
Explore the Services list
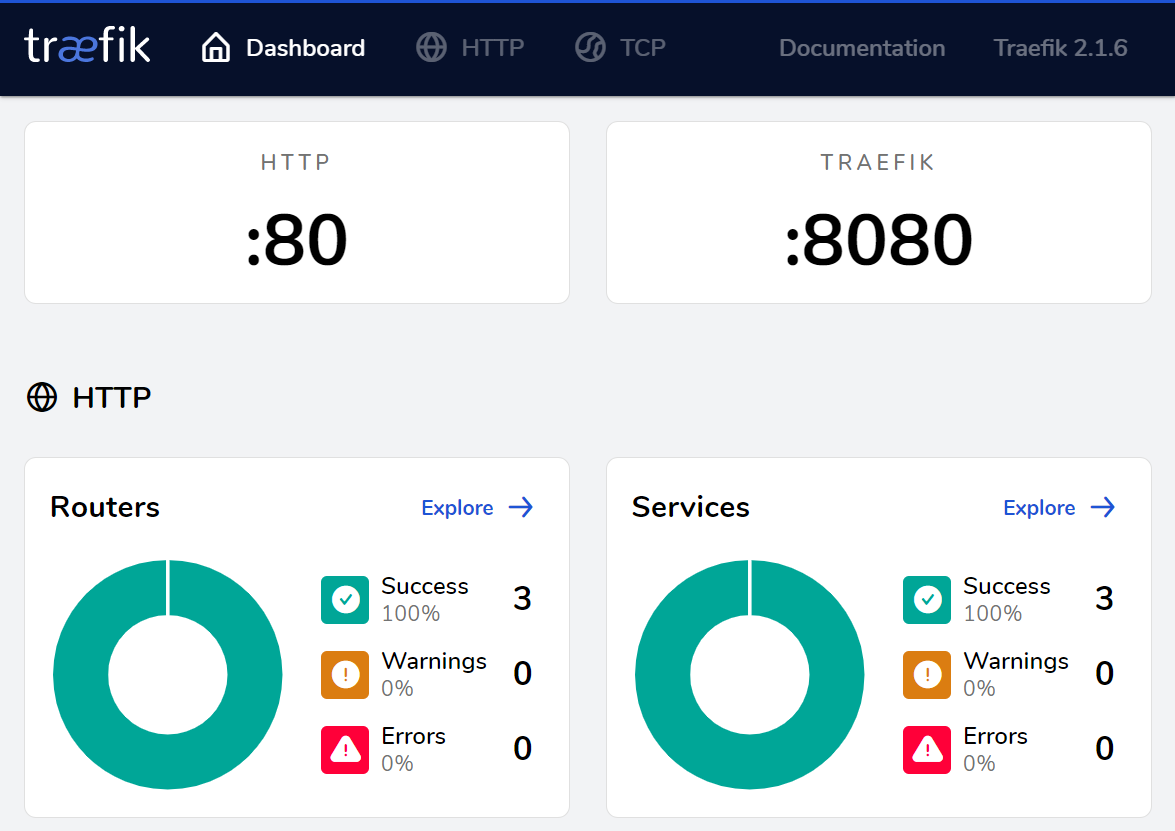point(1059,508)
